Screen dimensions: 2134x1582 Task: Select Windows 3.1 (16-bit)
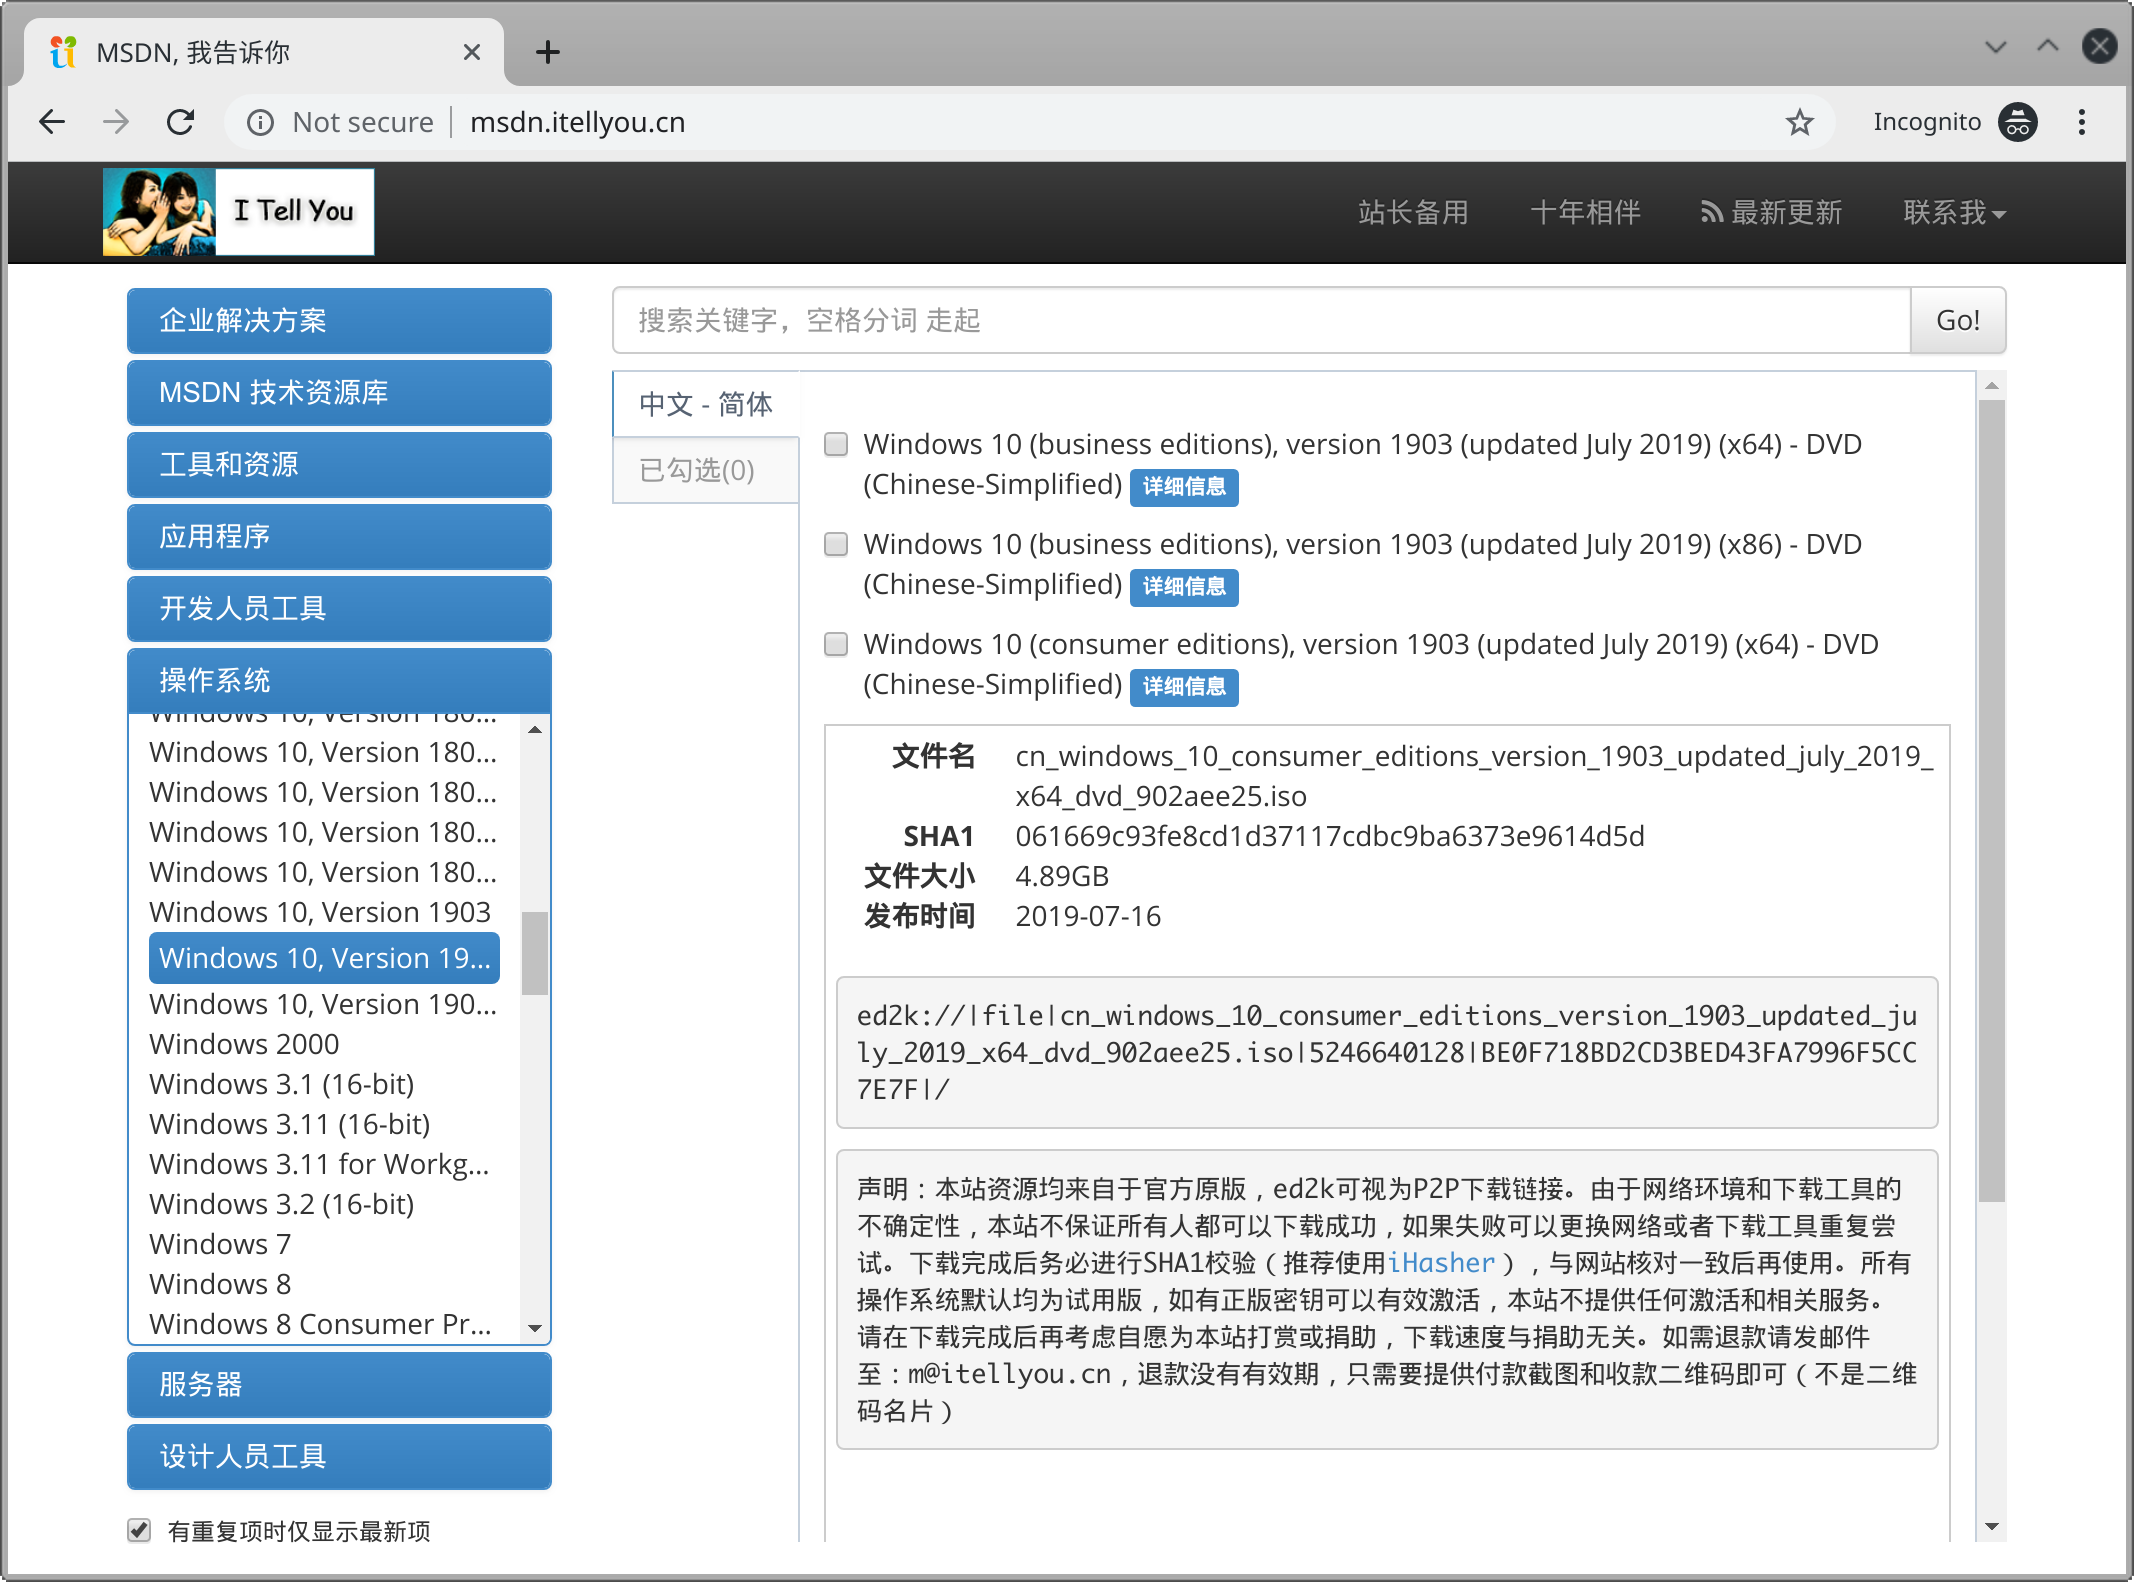point(282,1084)
